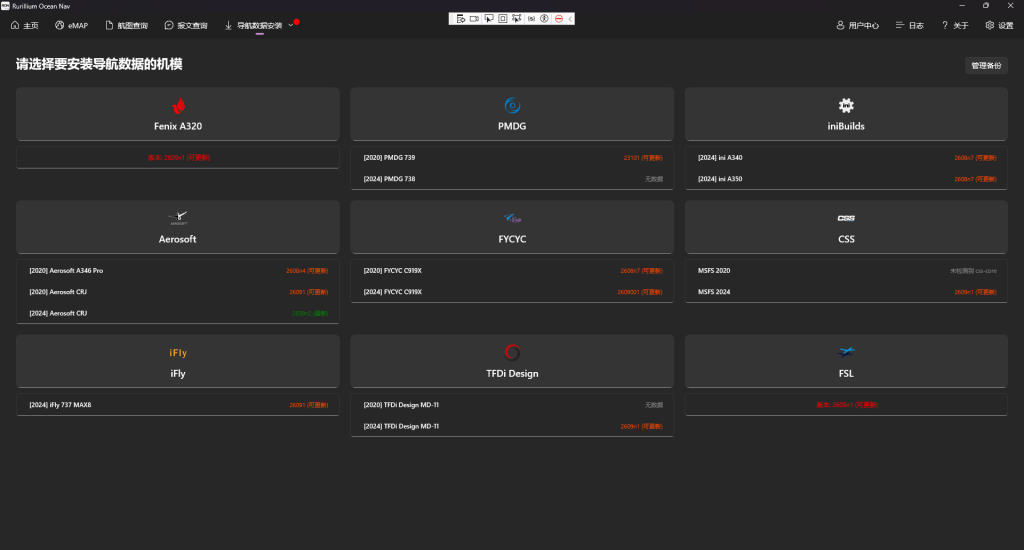The image size is (1024, 550).
Task: Open the 报文查询 tab
Action: click(x=186, y=25)
